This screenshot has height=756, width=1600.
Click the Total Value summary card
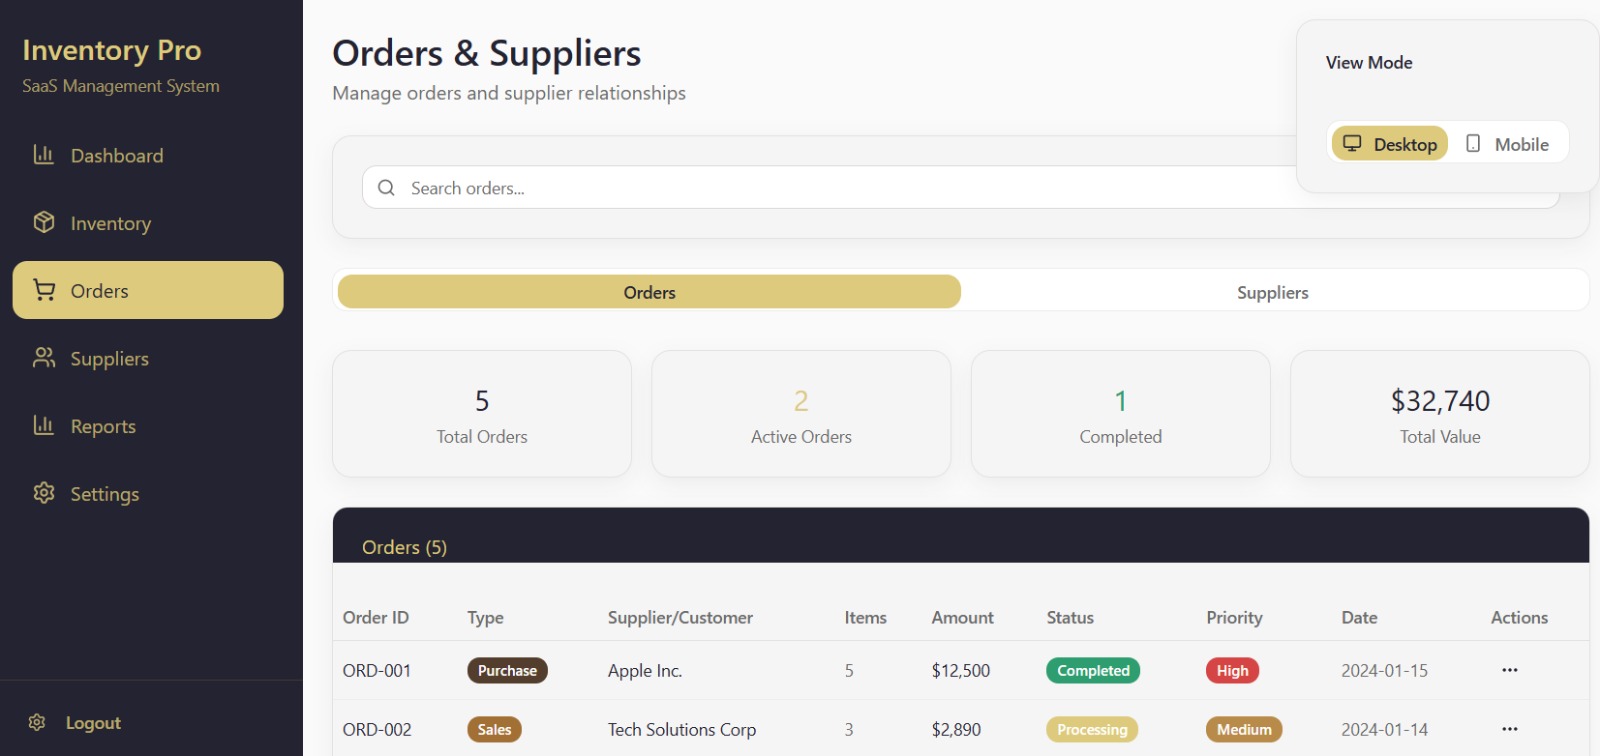[1439, 414]
